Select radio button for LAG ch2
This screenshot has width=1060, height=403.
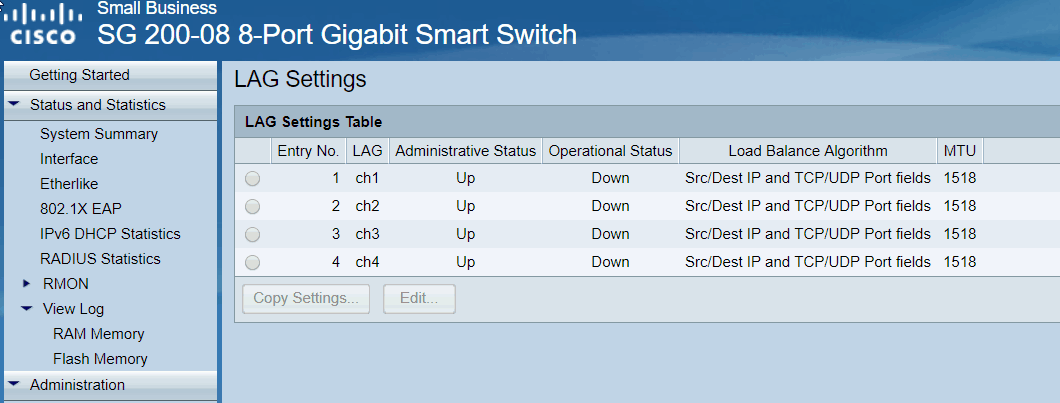pos(252,206)
